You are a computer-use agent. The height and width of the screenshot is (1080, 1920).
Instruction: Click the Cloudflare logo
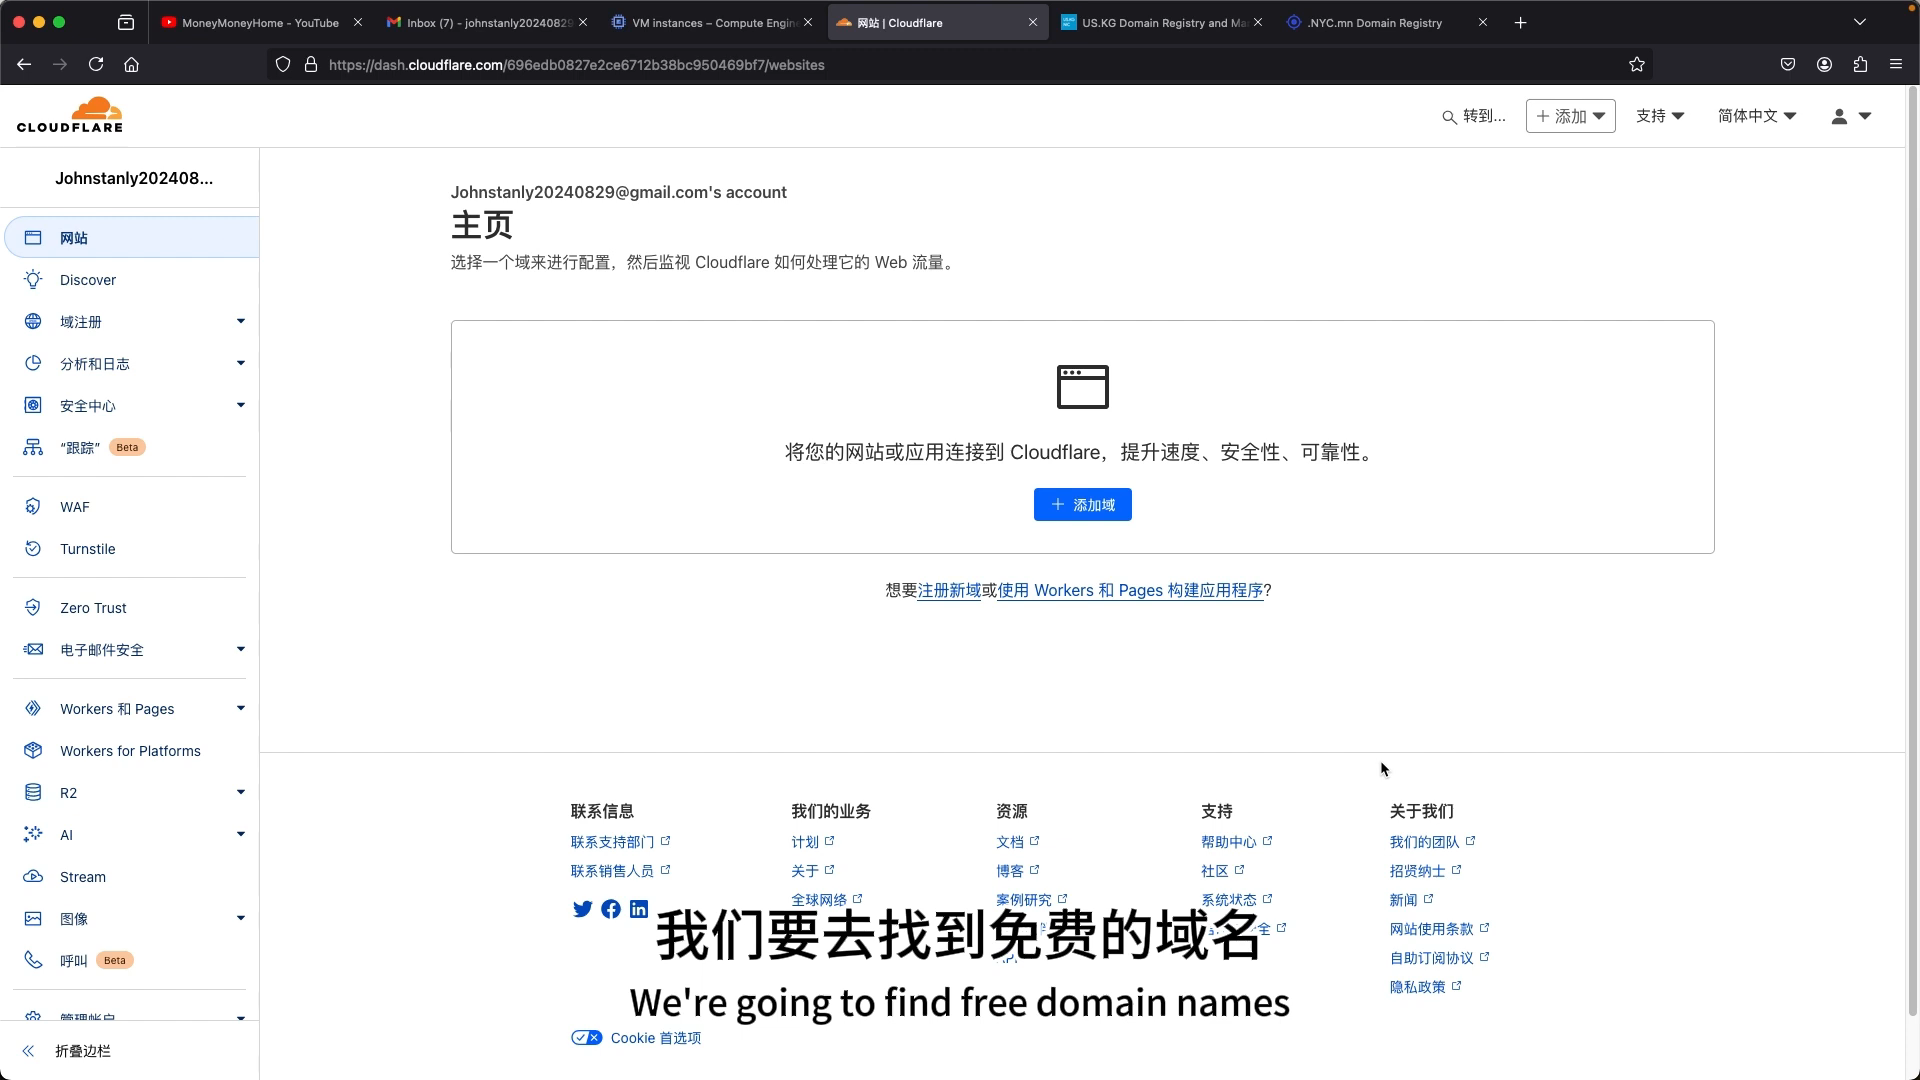pyautogui.click(x=70, y=115)
